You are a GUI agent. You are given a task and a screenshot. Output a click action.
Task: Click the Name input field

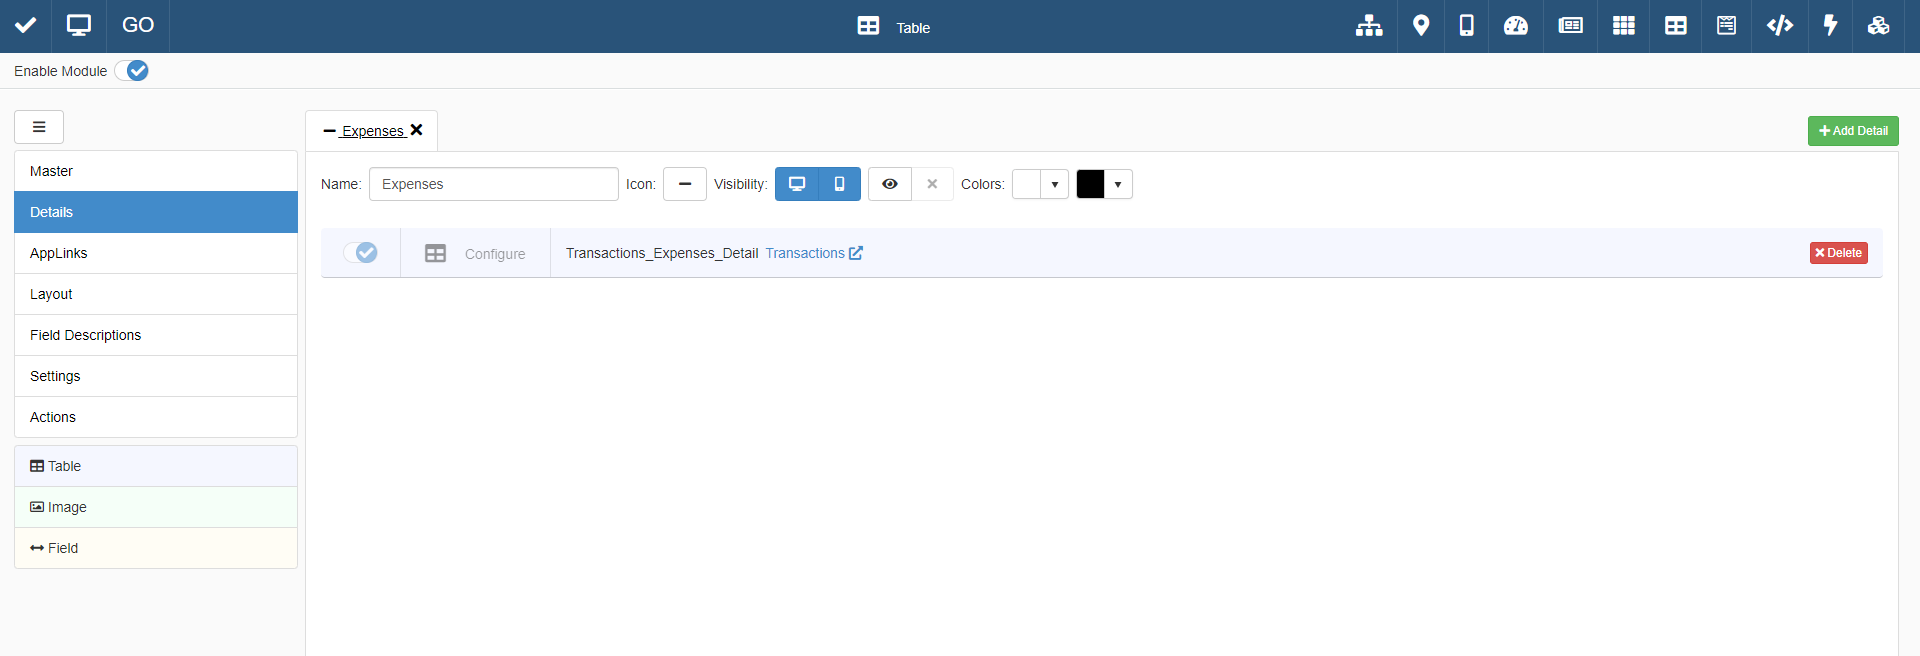(x=493, y=184)
